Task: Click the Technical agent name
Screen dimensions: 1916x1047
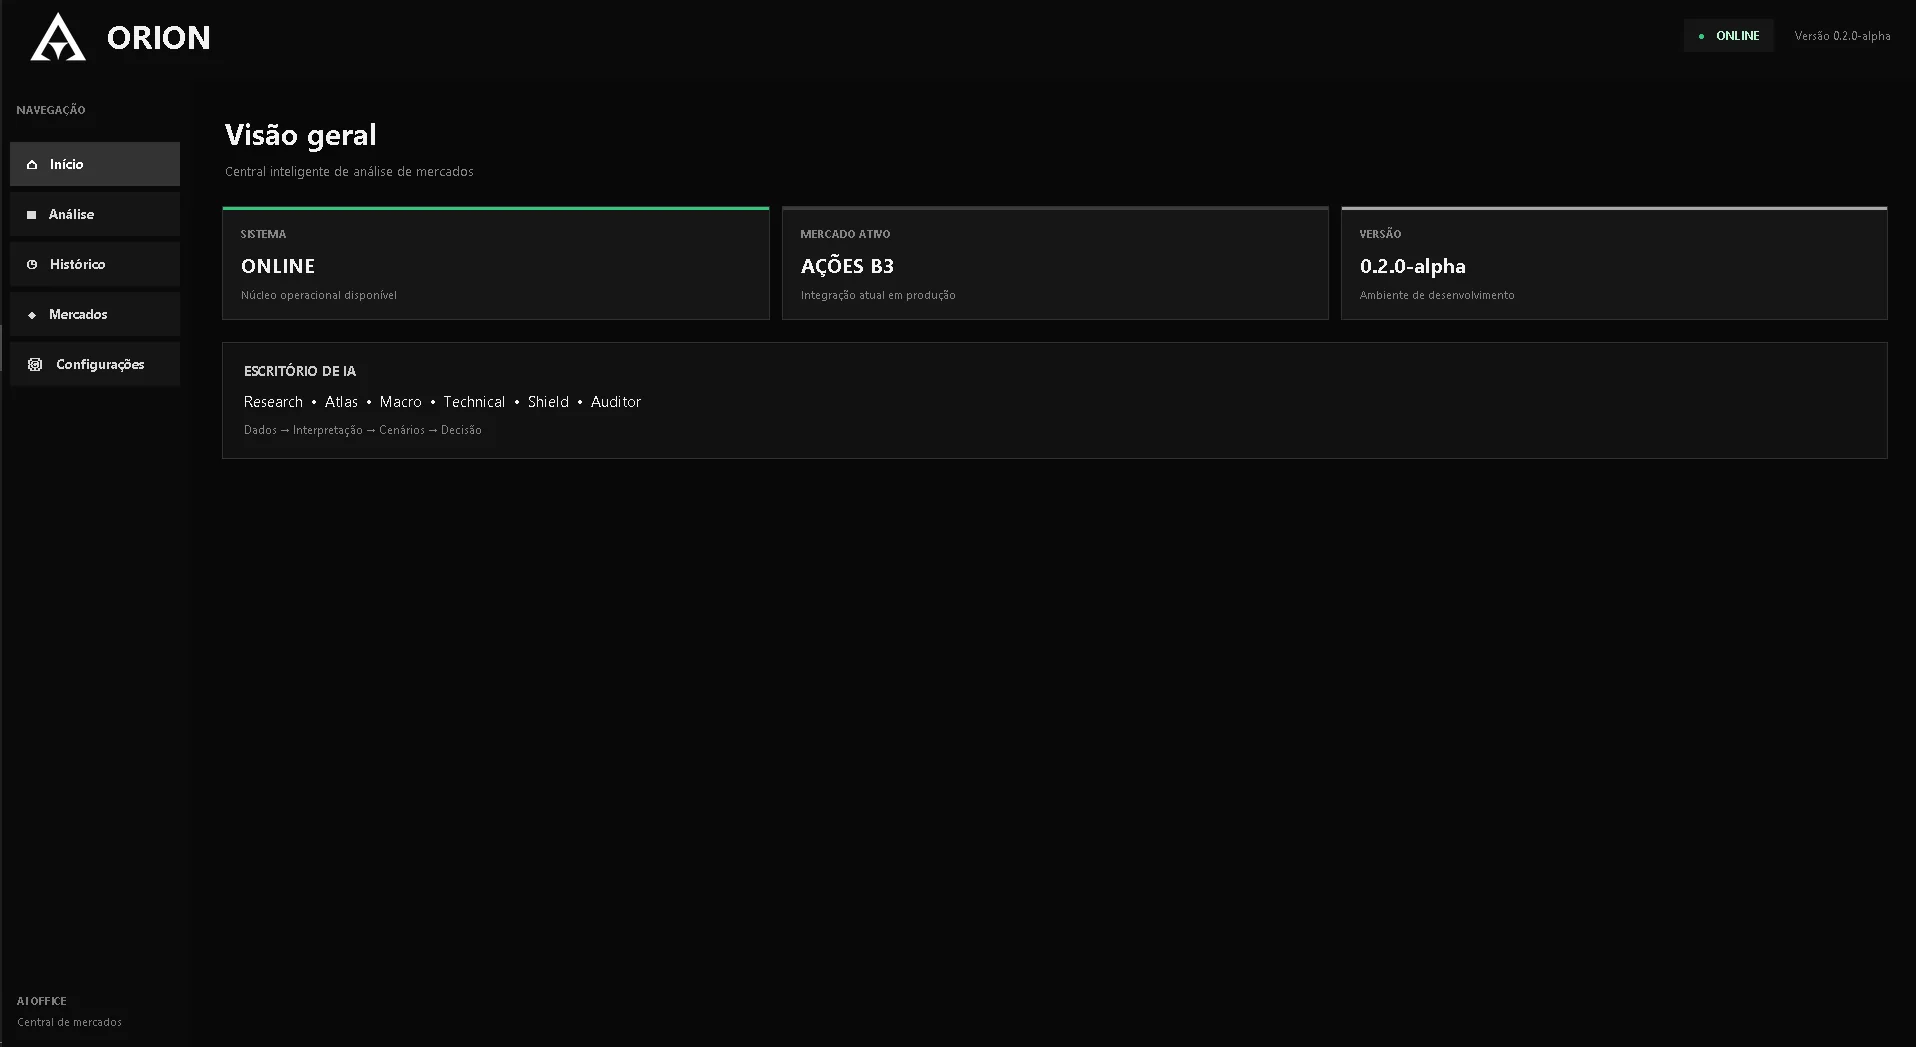Action: click(474, 402)
